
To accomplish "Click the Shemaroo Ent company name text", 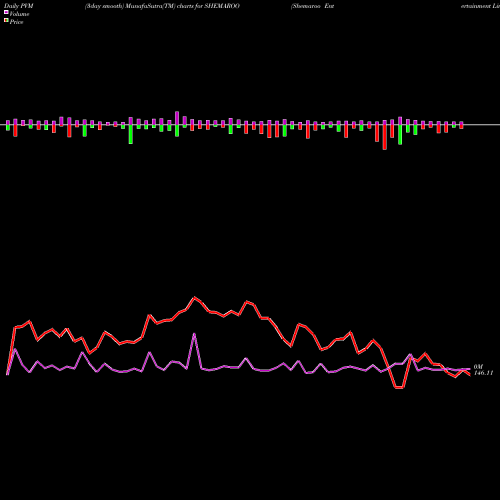I will pyautogui.click(x=313, y=6).
